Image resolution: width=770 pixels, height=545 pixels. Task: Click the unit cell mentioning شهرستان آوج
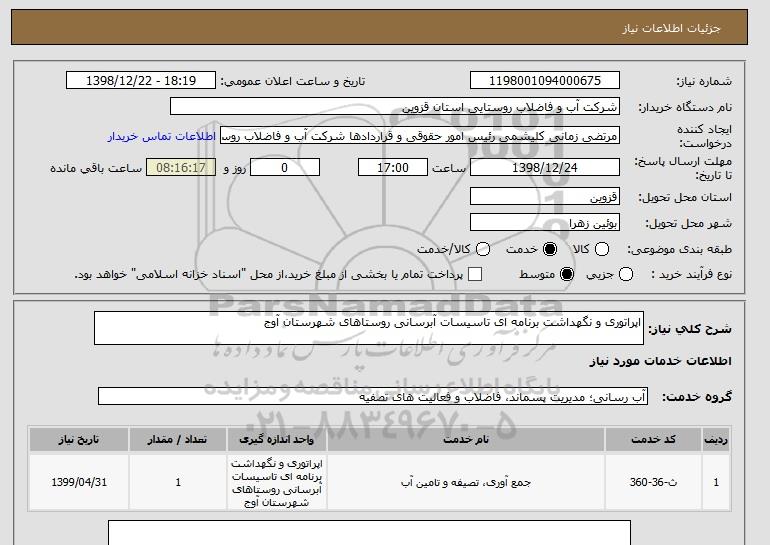click(276, 482)
